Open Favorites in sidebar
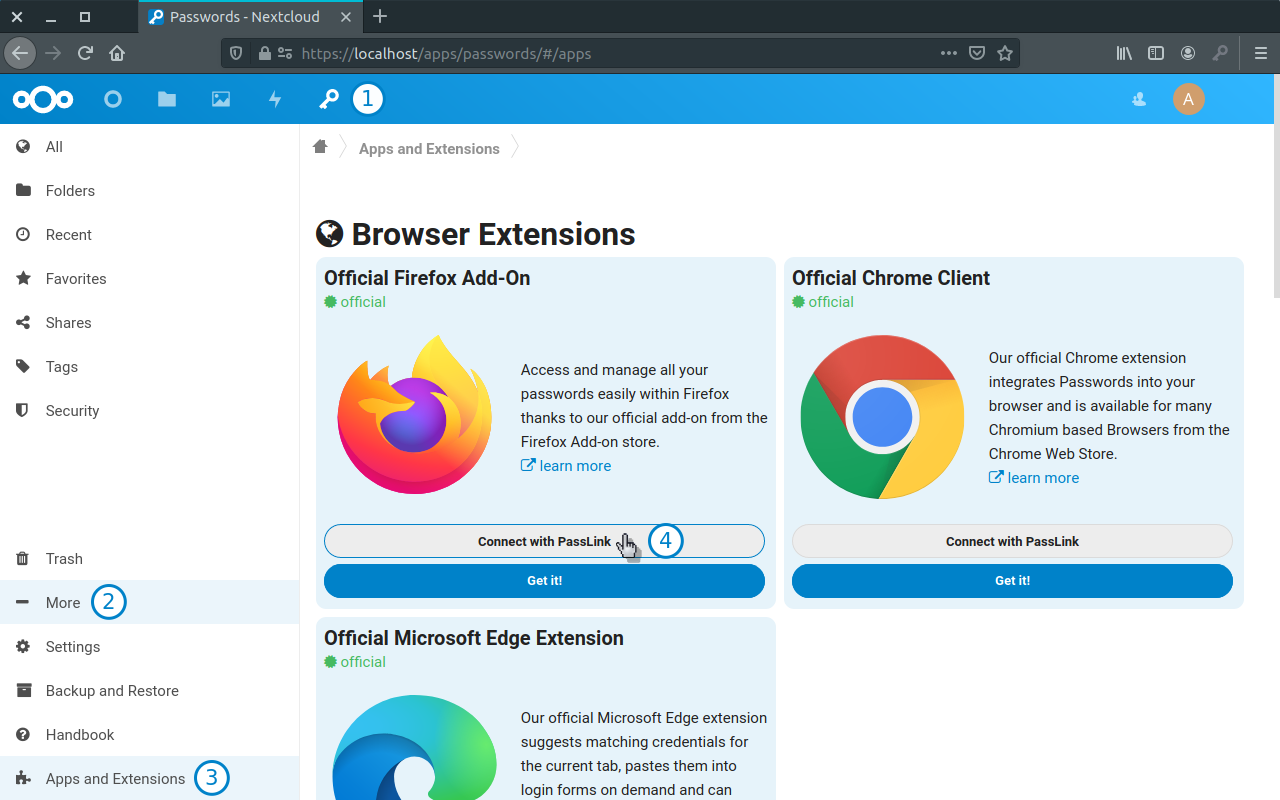1280x800 pixels. coord(150,279)
